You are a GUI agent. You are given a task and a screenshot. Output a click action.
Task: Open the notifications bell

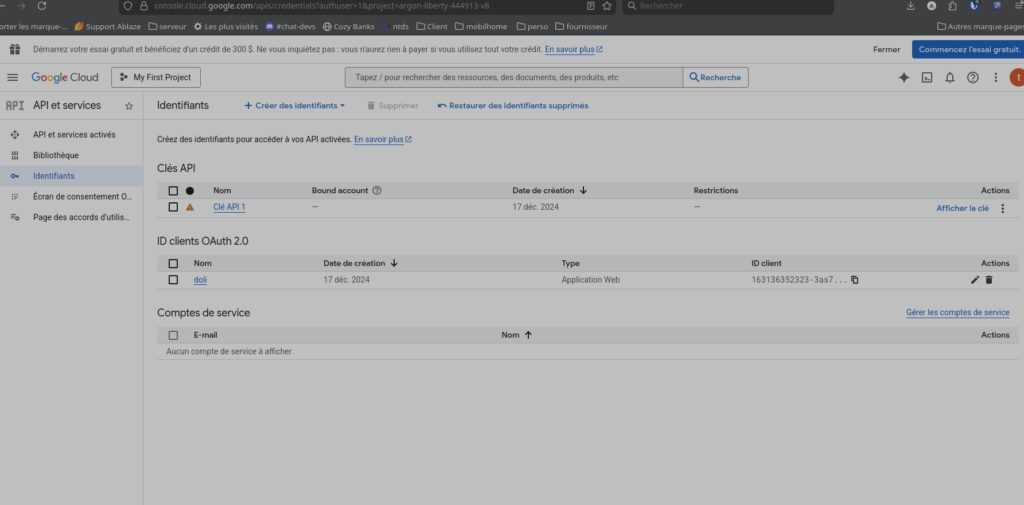point(950,77)
